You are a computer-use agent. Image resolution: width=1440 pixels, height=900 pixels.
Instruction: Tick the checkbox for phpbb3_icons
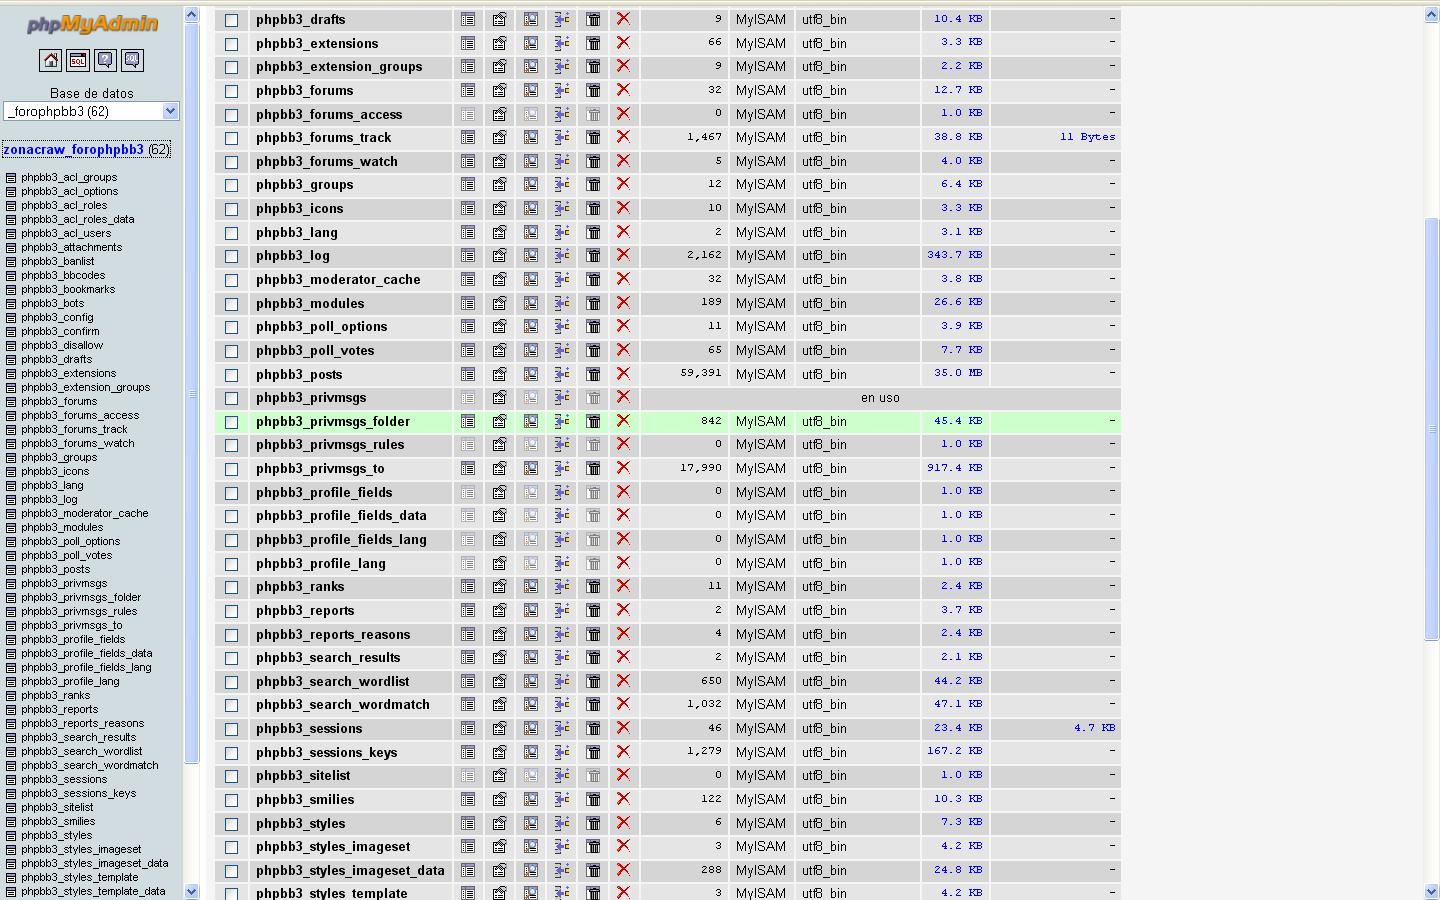coord(232,209)
